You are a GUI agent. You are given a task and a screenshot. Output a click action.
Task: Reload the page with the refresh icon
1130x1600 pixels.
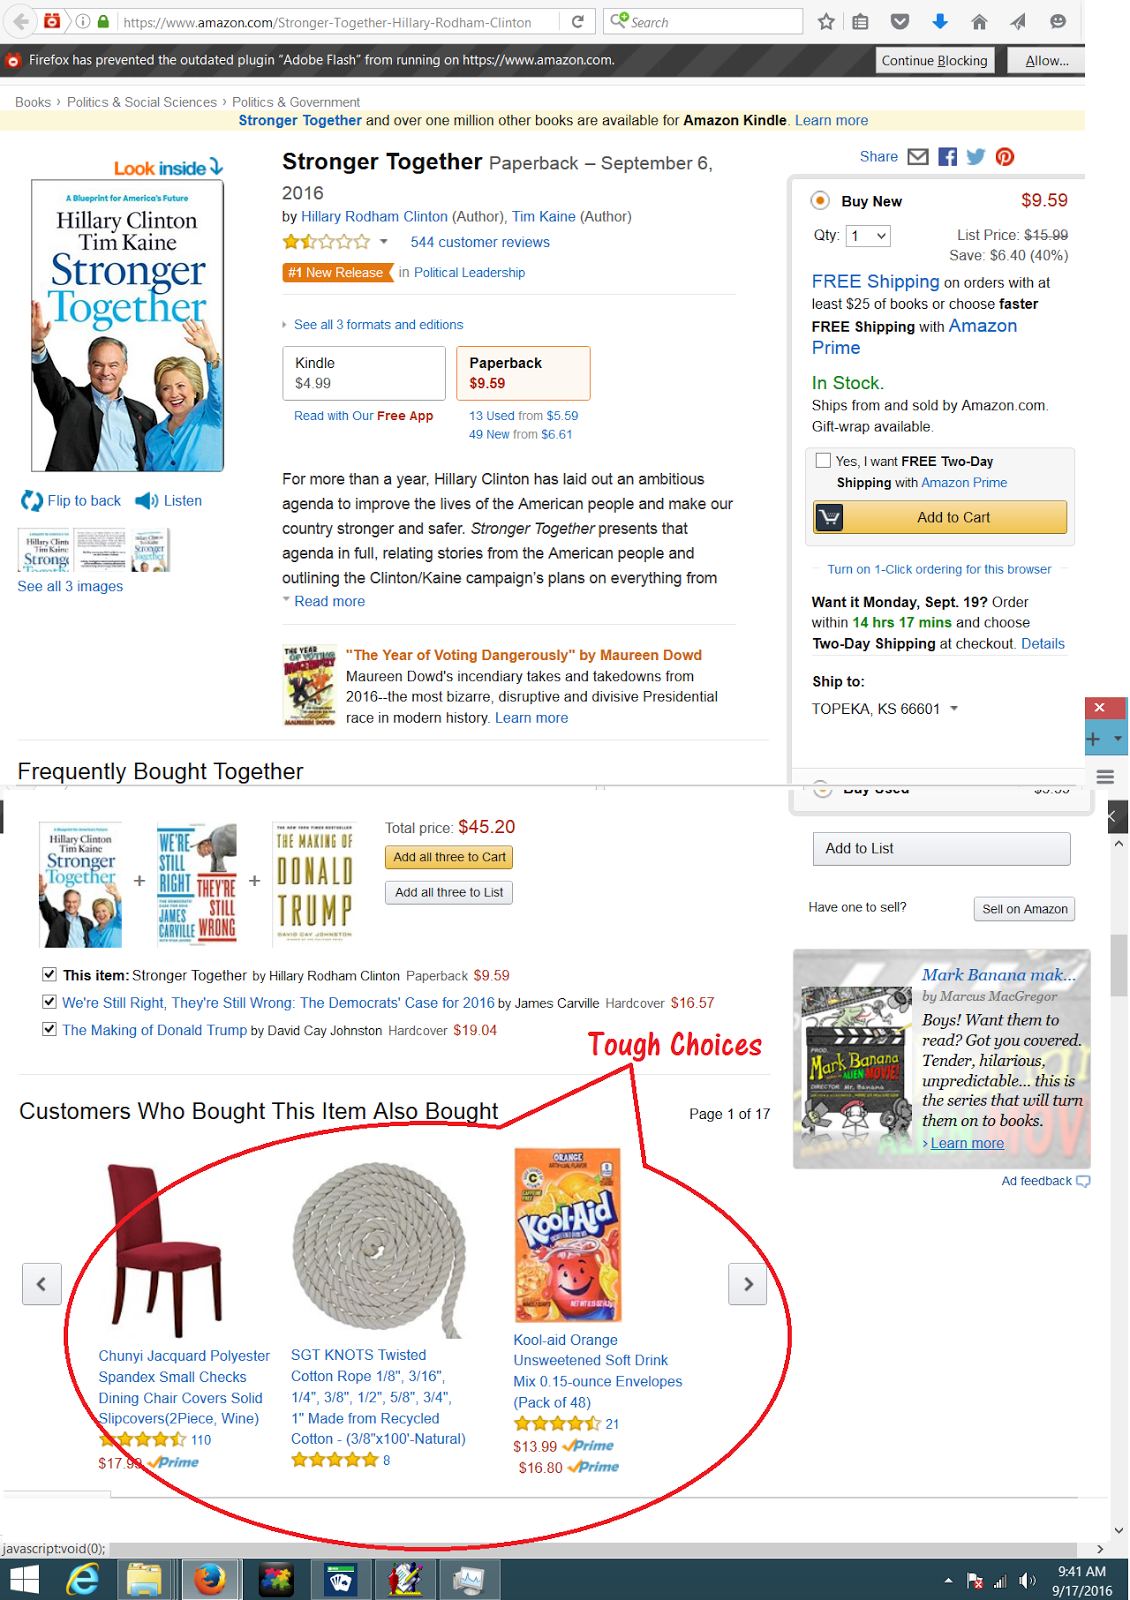click(577, 21)
